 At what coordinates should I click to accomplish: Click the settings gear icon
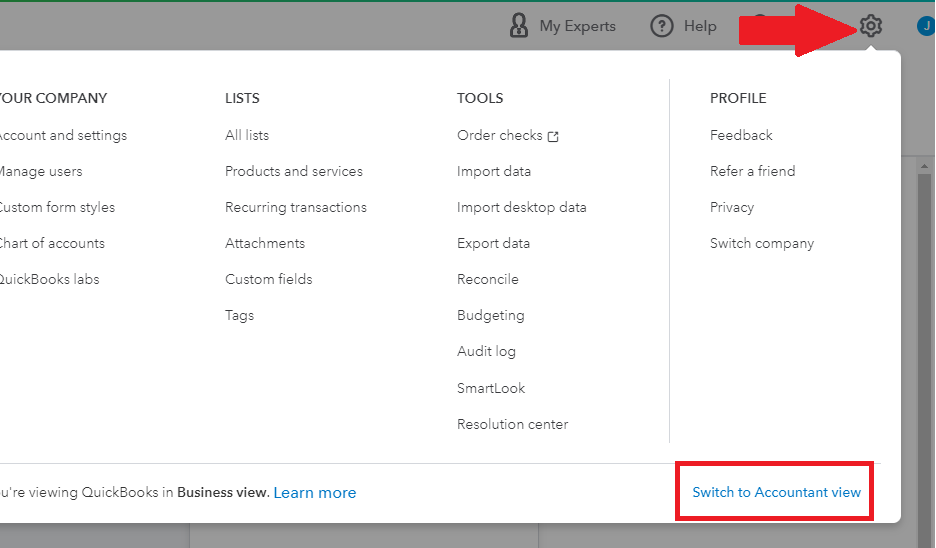[871, 26]
